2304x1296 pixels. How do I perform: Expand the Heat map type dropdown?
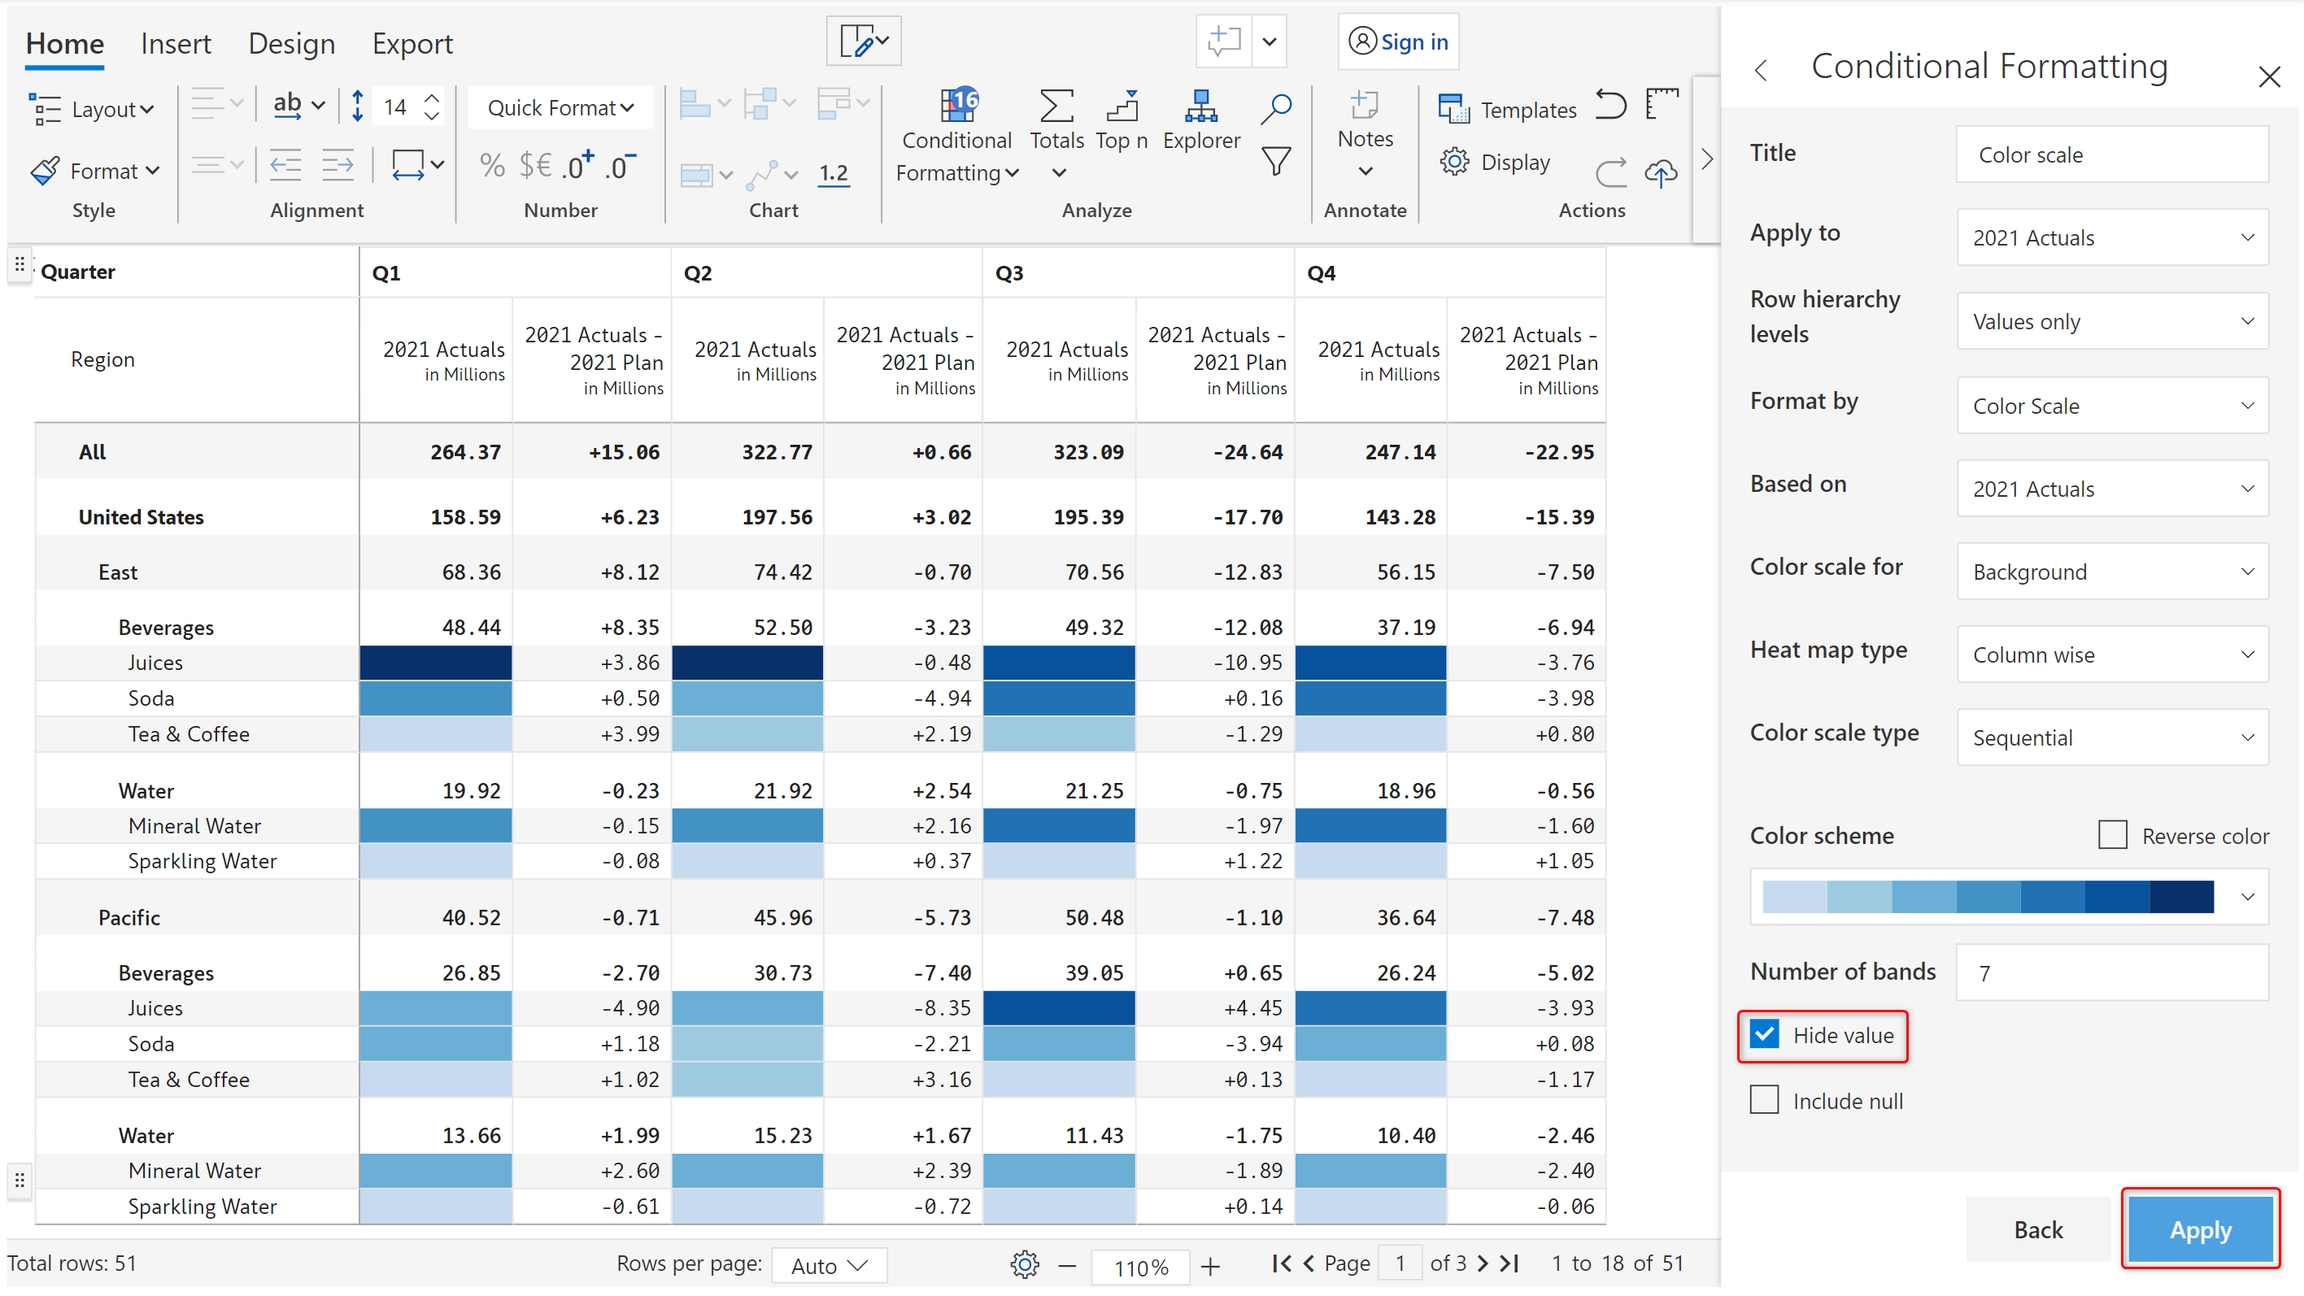pyautogui.click(x=2112, y=655)
